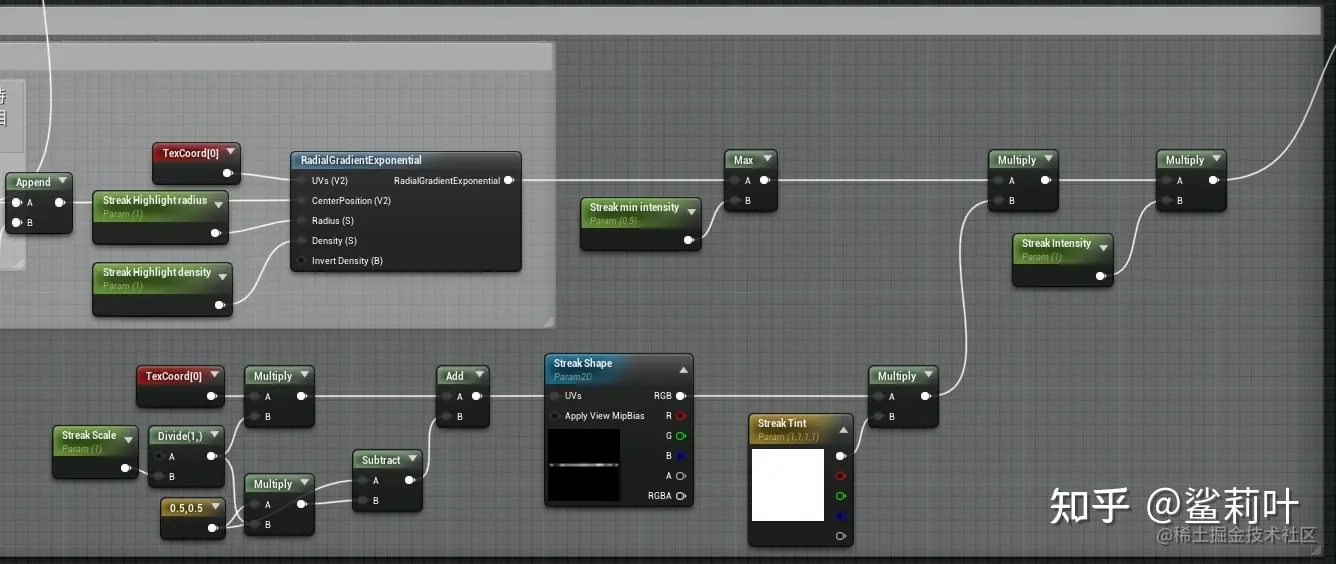Click the Streak Scale output pin
The height and width of the screenshot is (564, 1336).
(125, 468)
